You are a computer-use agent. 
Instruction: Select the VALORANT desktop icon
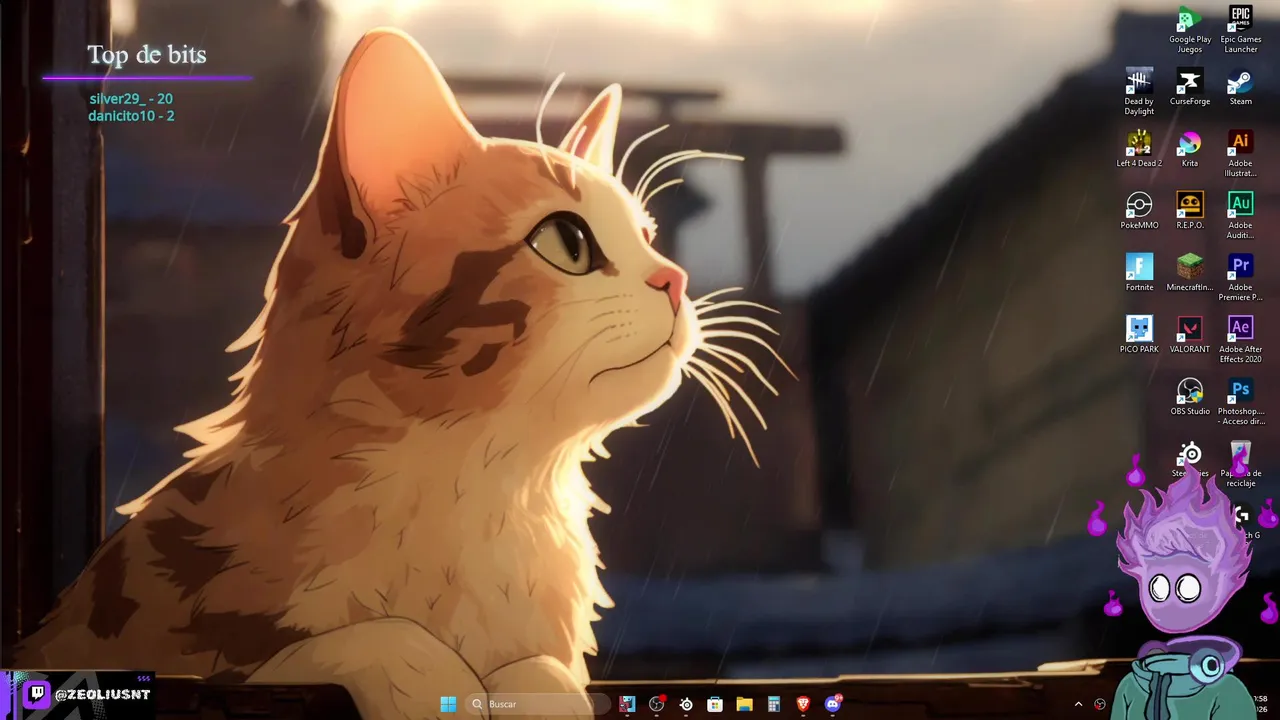(1189, 335)
